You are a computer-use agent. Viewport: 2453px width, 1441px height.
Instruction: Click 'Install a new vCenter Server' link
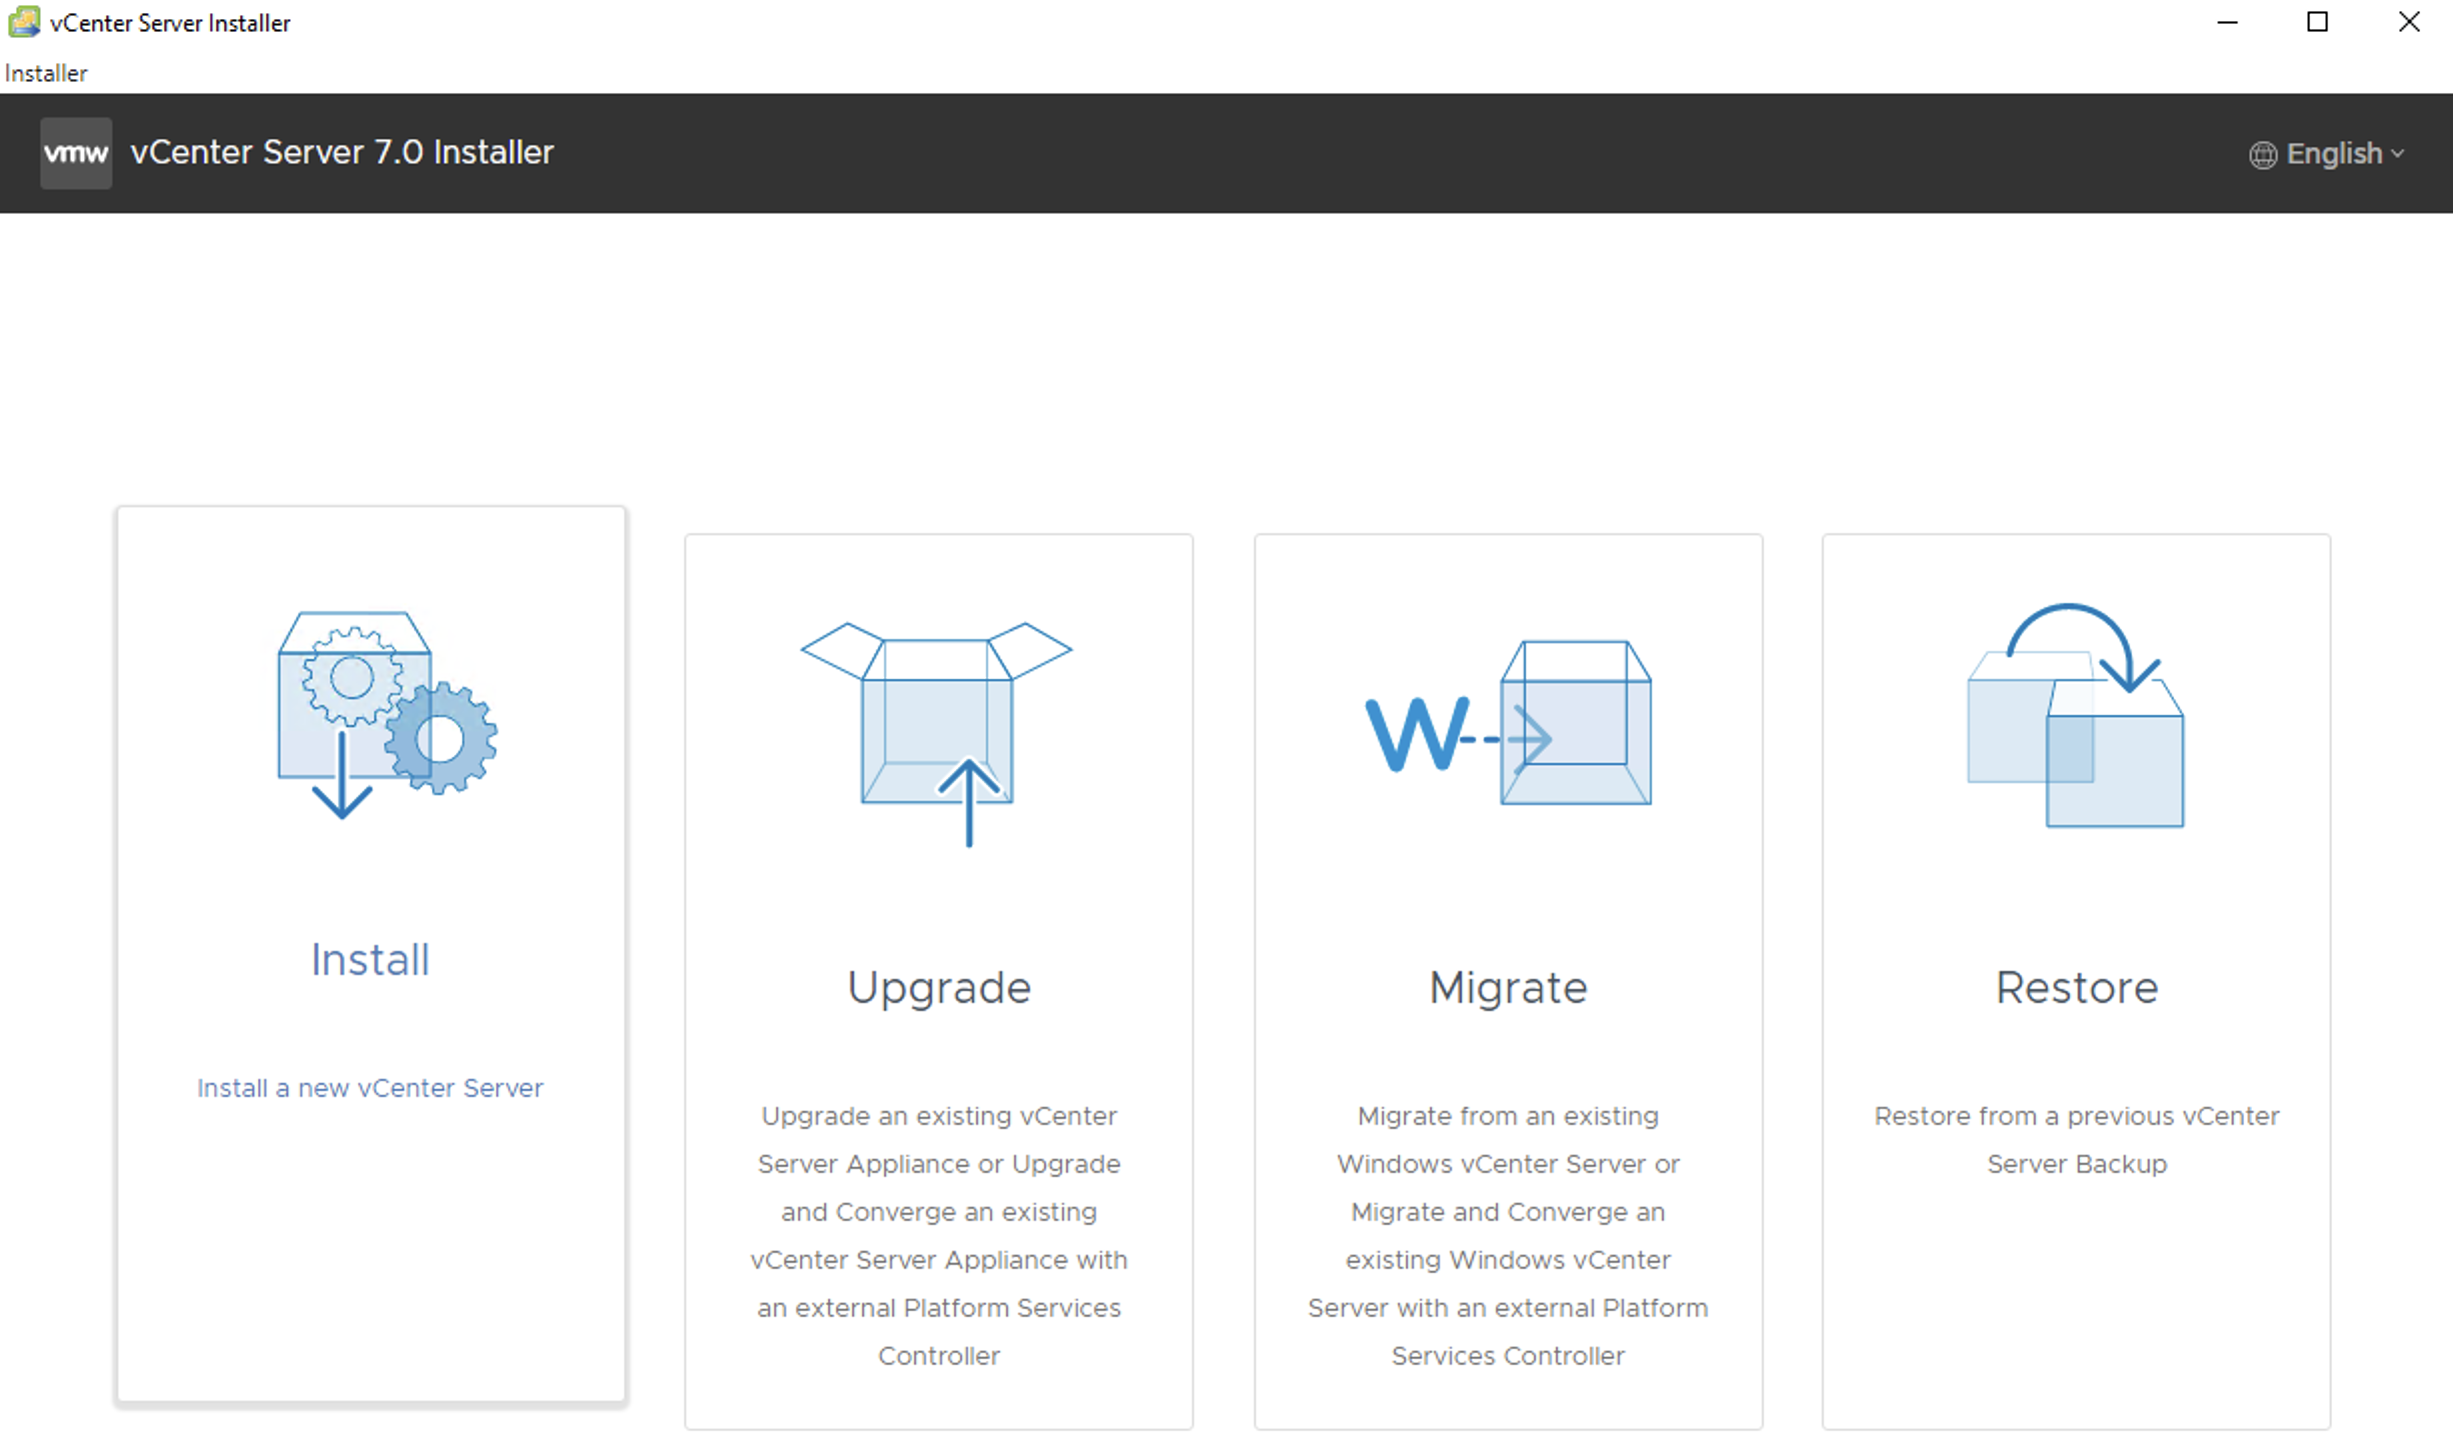[370, 1088]
